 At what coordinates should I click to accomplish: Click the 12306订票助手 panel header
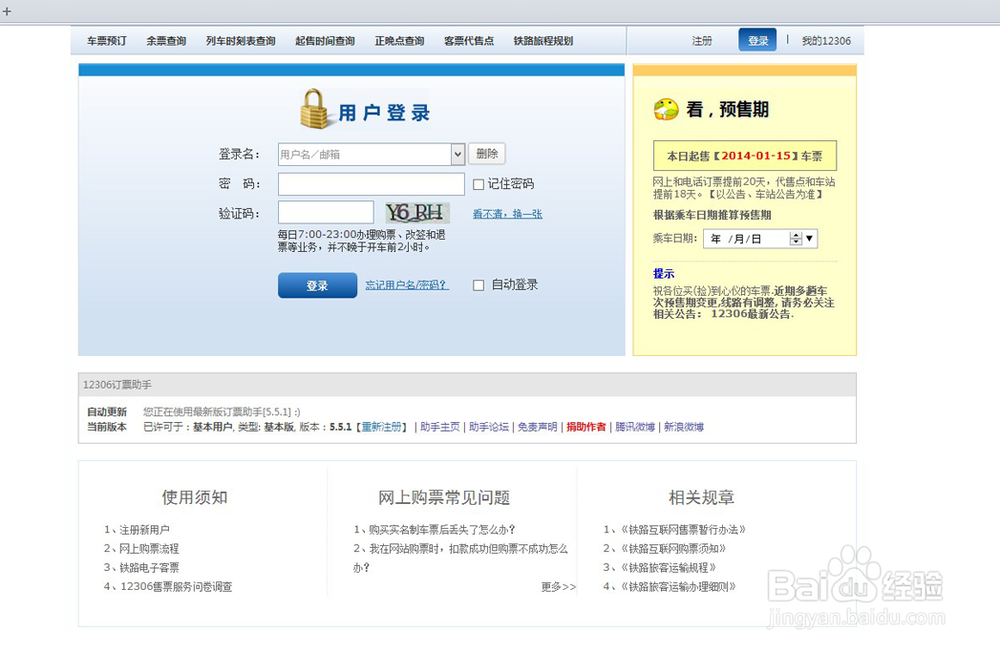click(467, 385)
